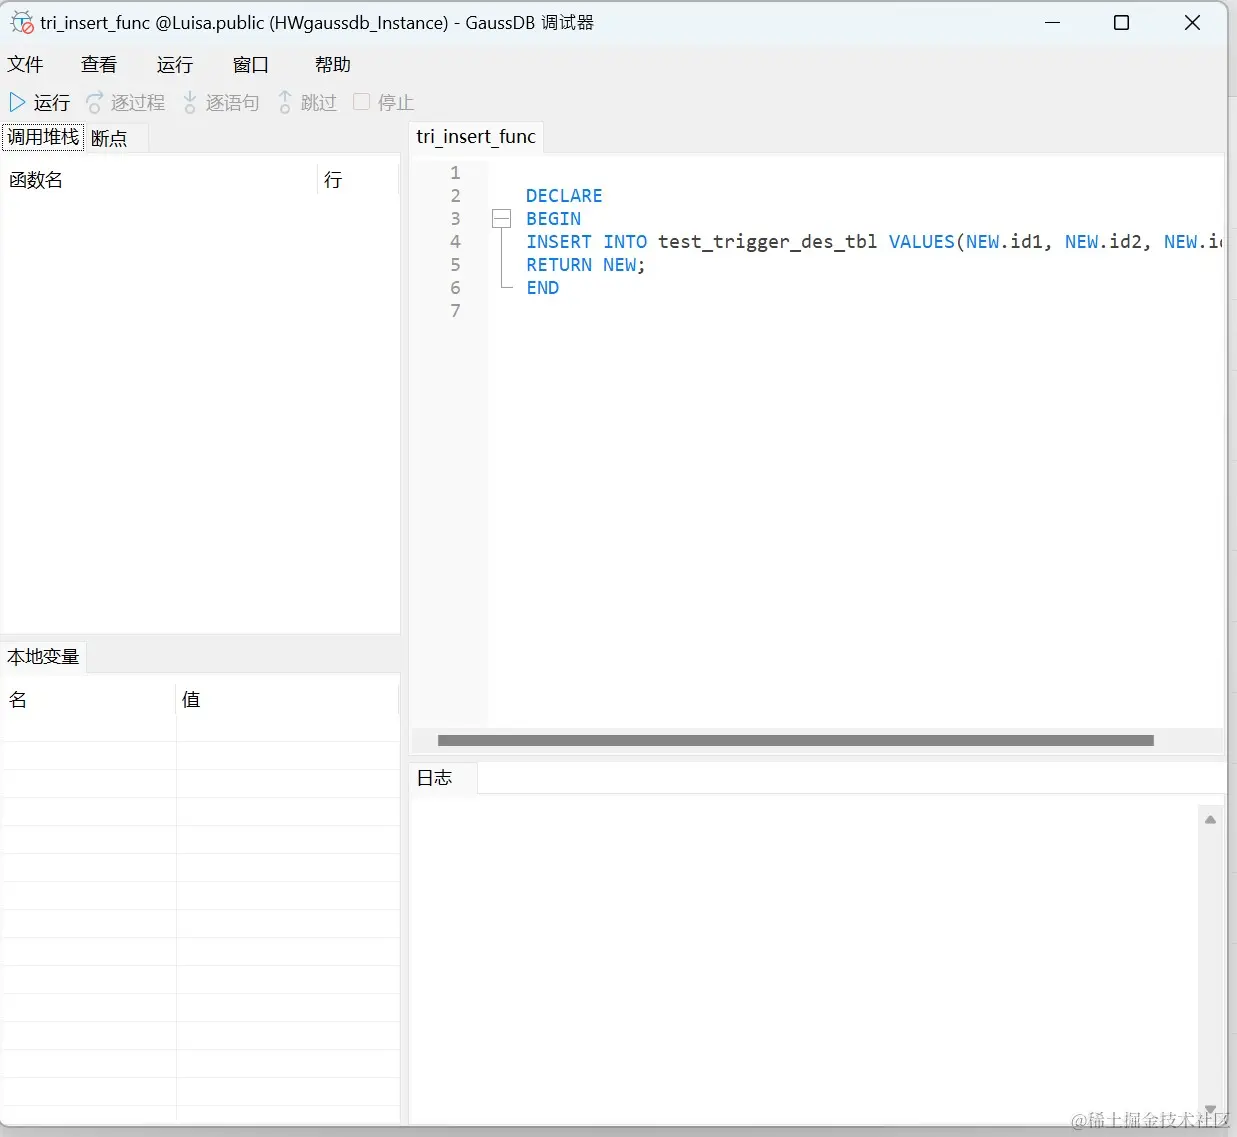Click the RETURN NEW; statement
Viewport: 1237px width, 1137px height.
tap(586, 265)
